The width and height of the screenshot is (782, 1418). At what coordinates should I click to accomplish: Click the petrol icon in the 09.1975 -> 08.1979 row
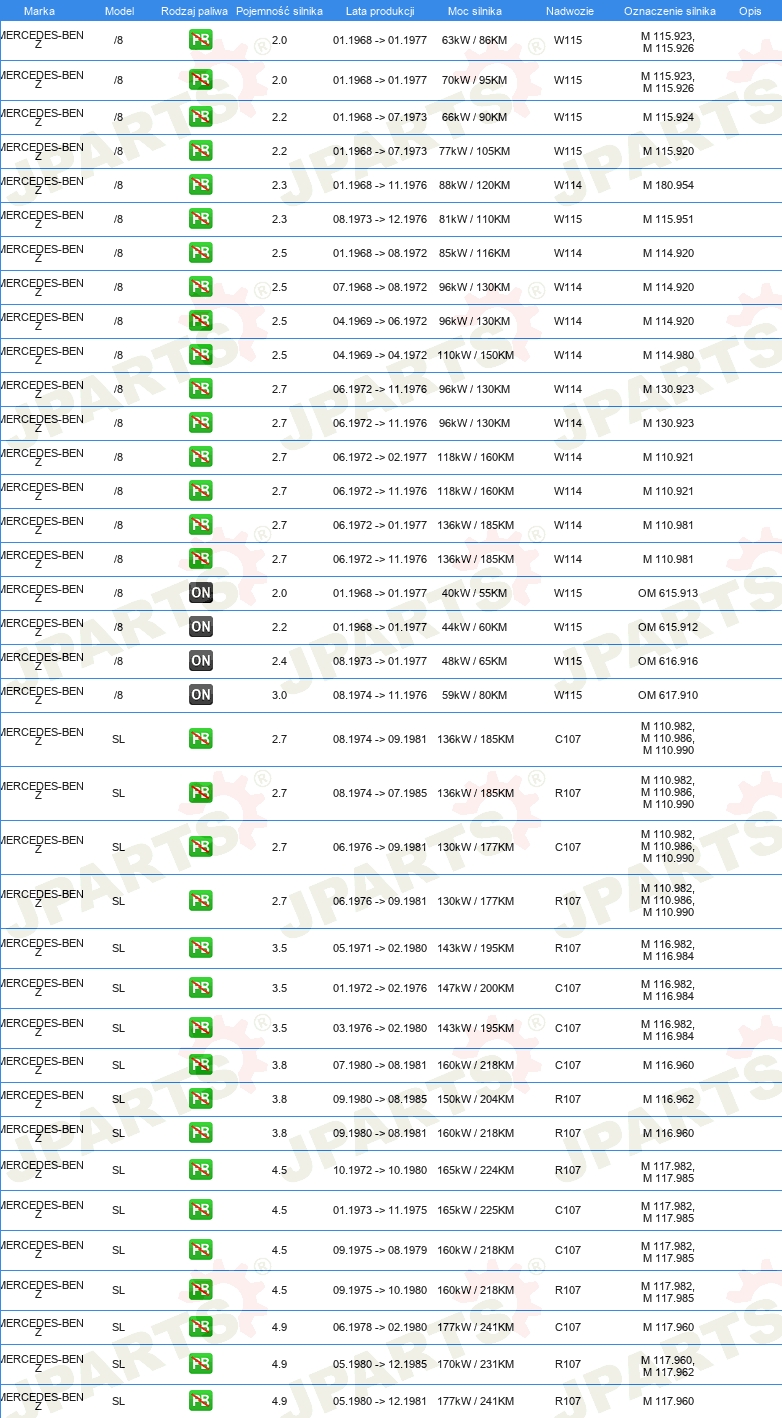pyautogui.click(x=201, y=1251)
